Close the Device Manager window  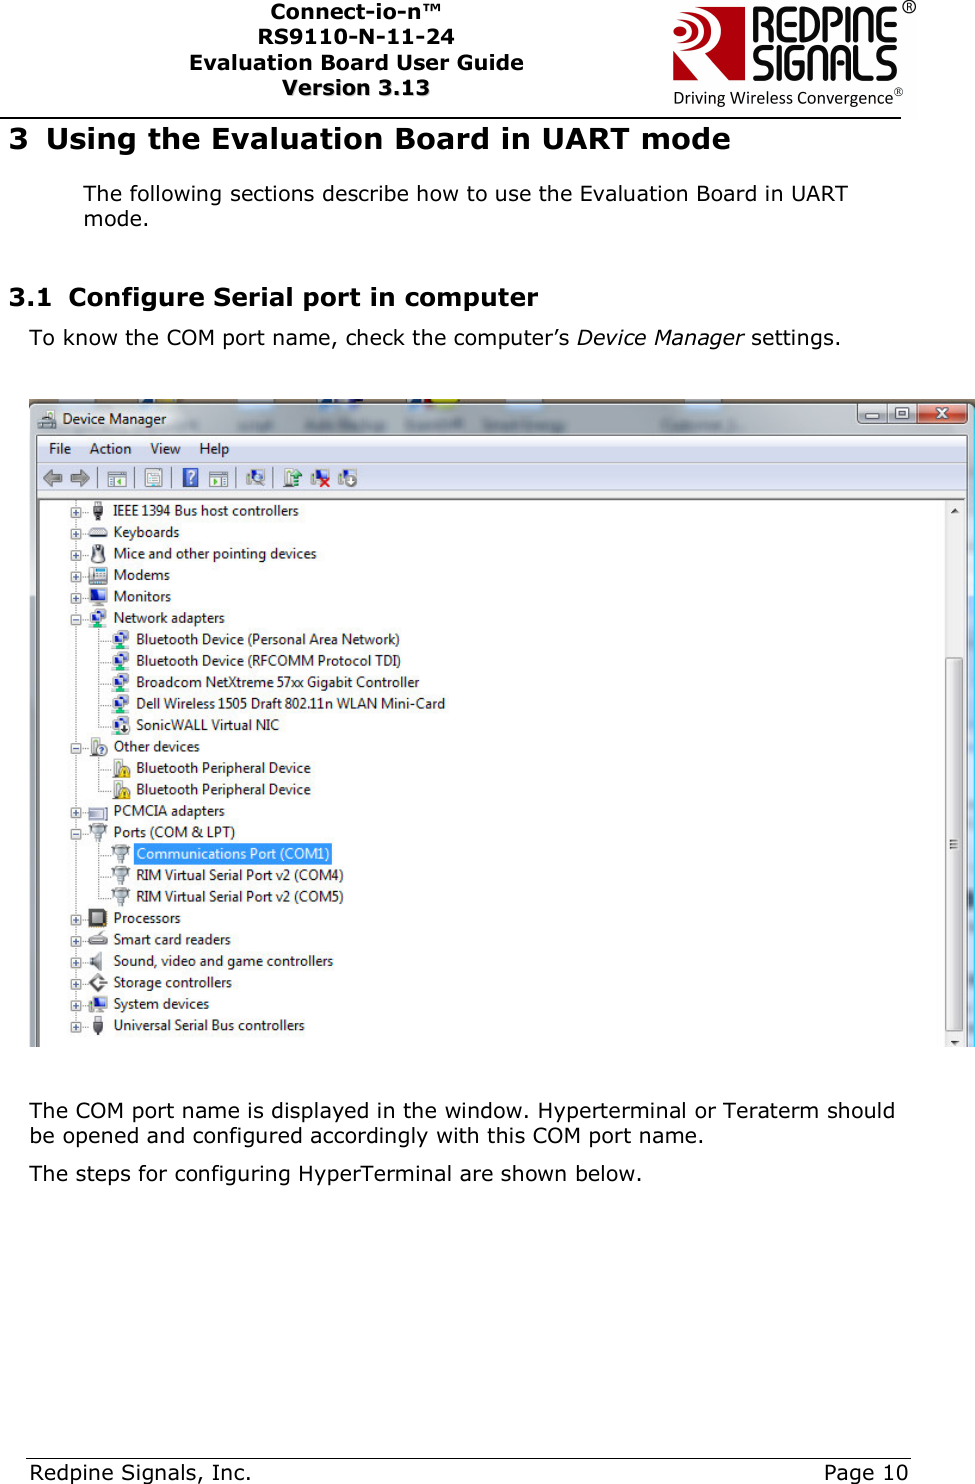pyautogui.click(x=942, y=414)
